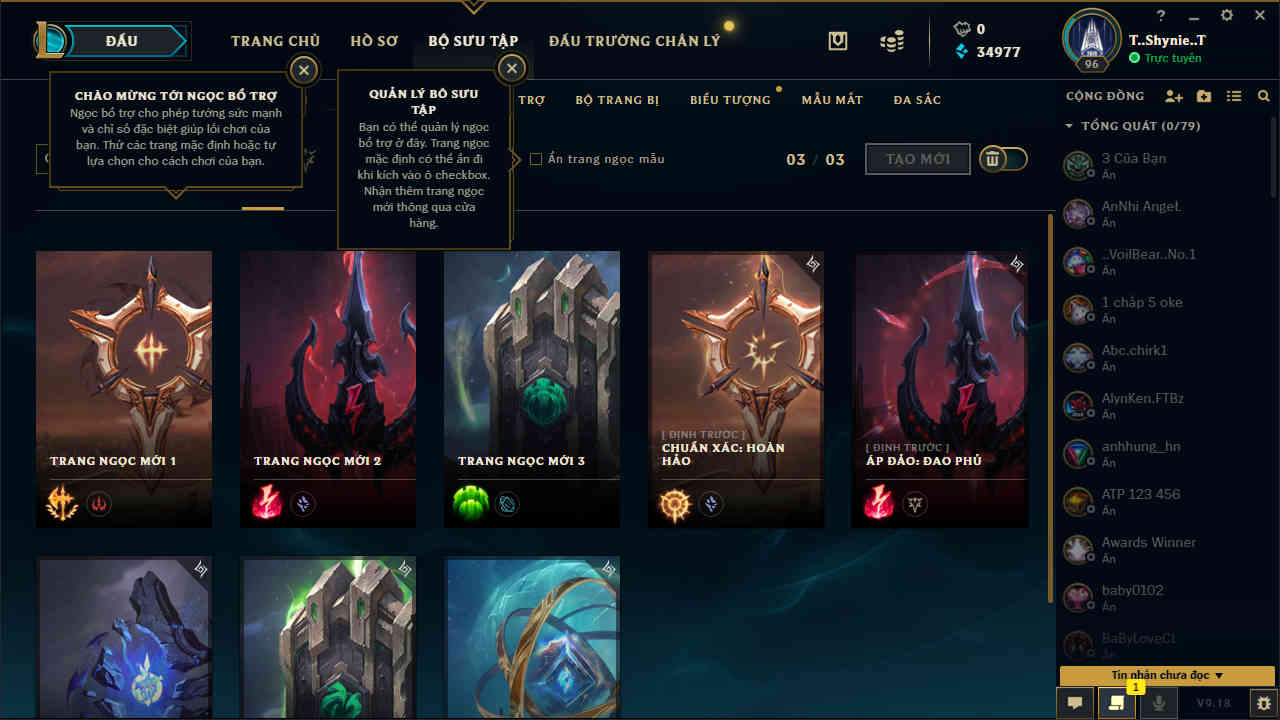
Task: Collapse the "Tổng quát (0/79)" friend group
Action: point(1069,127)
